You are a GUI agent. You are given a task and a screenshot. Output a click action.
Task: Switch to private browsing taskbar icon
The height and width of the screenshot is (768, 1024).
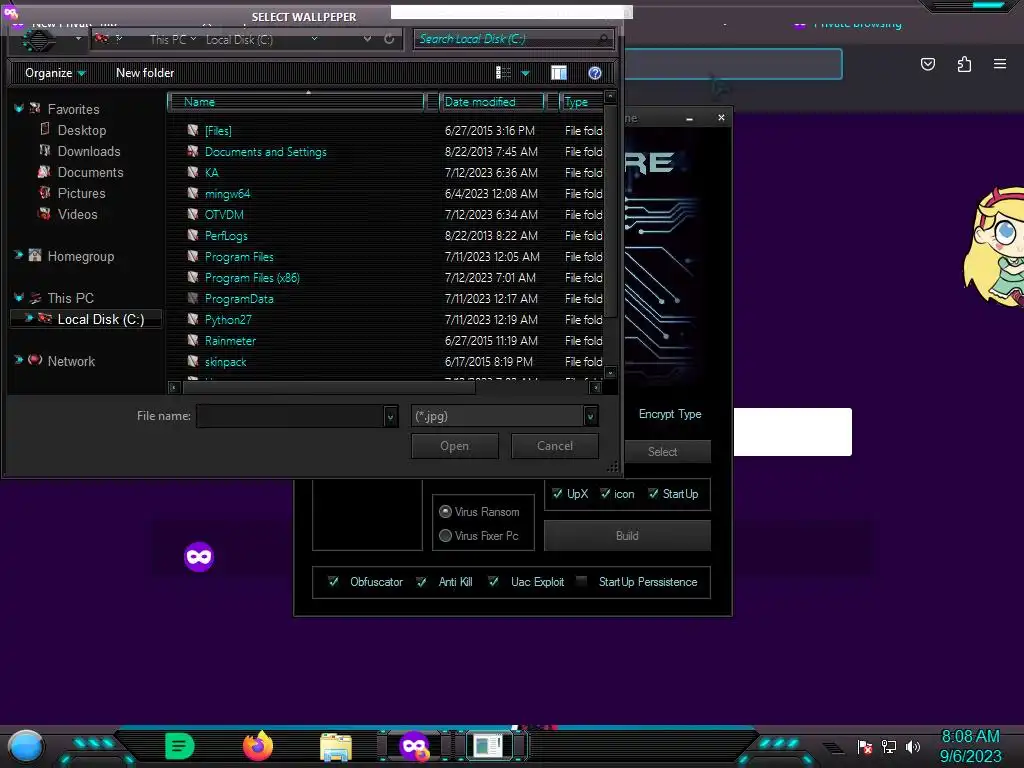tap(415, 746)
